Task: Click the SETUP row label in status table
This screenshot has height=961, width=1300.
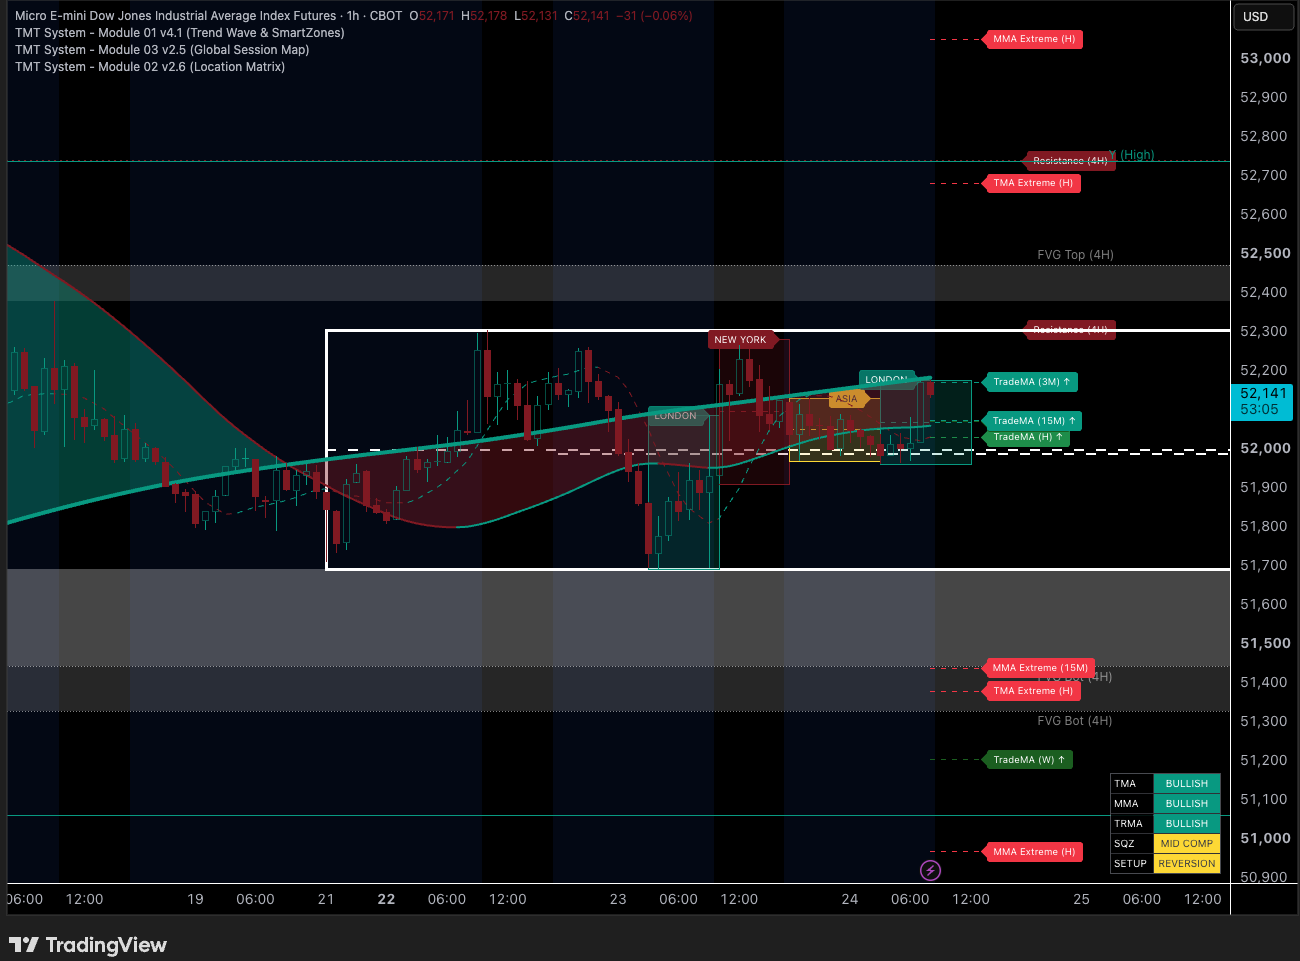Action: point(1131,864)
